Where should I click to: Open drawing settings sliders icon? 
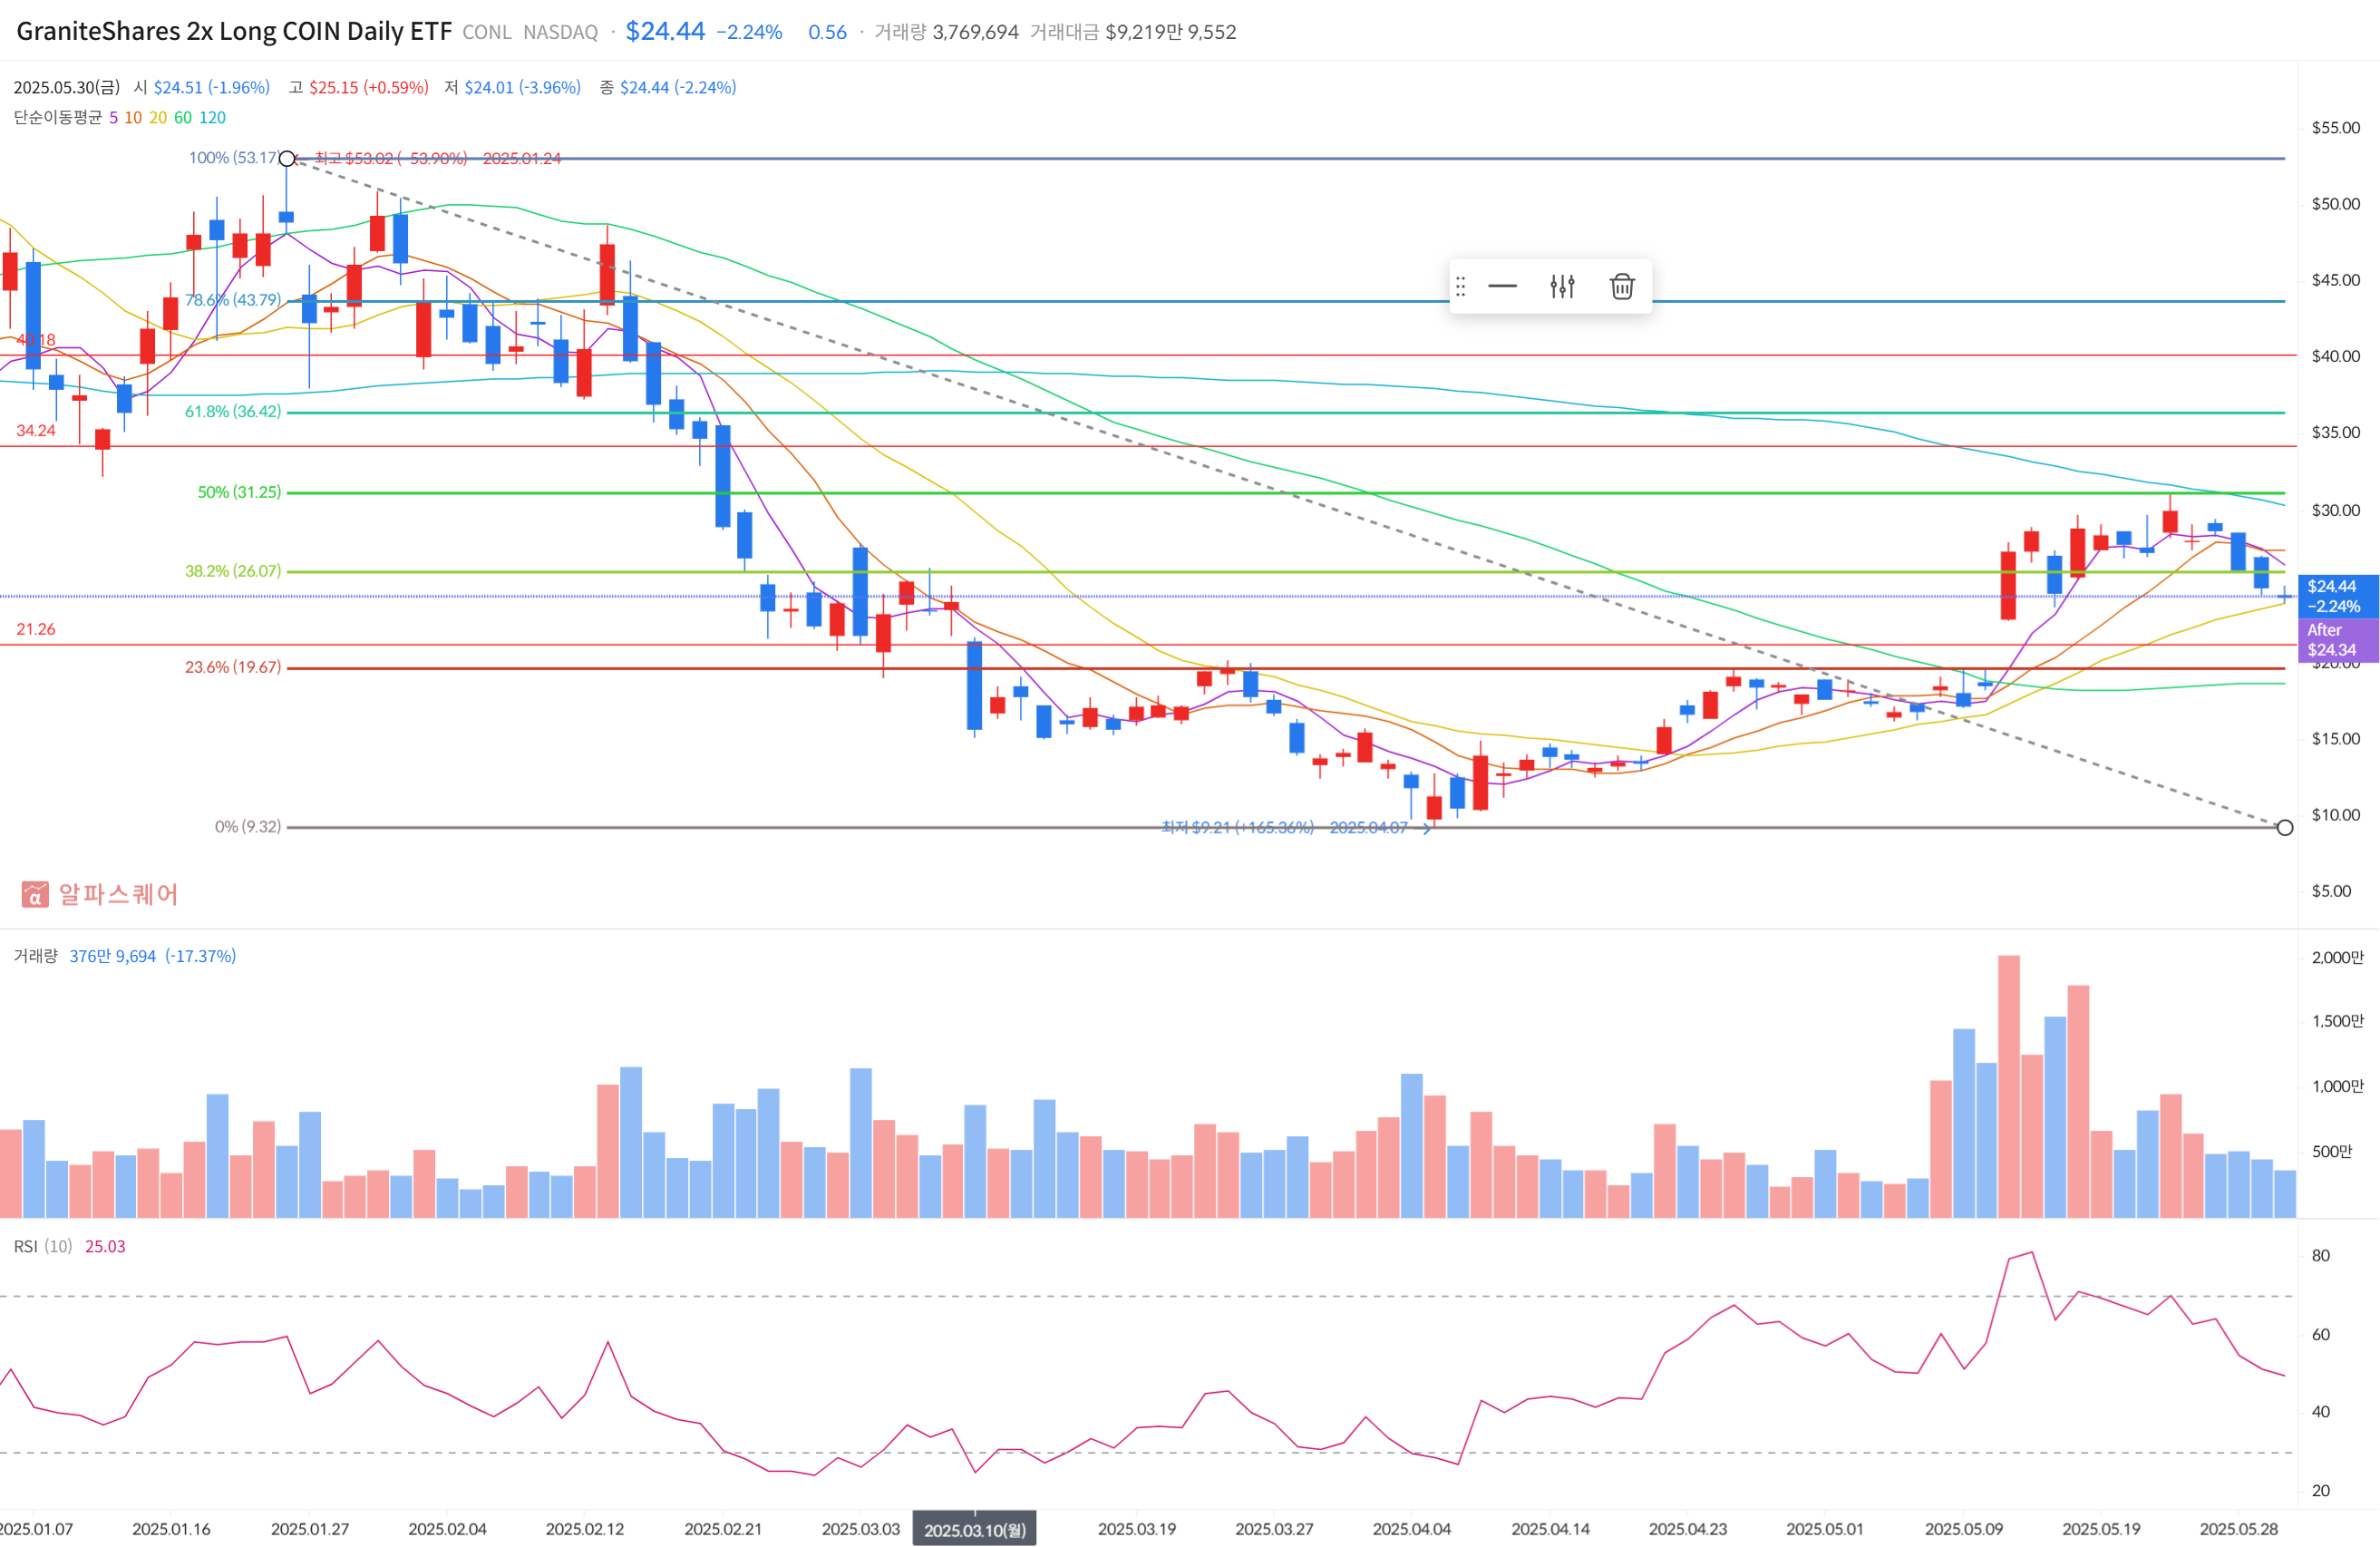click(1562, 287)
